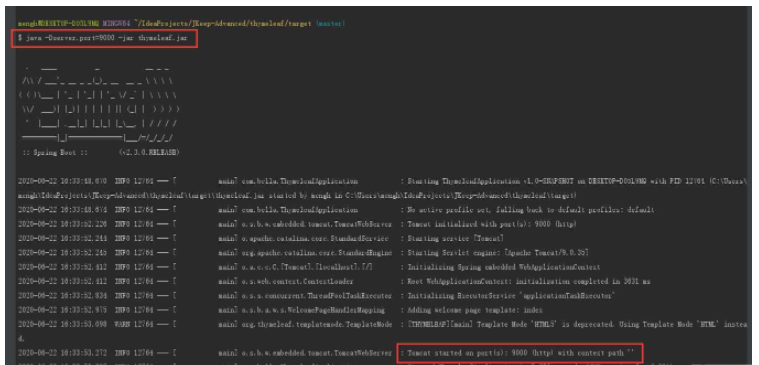Viewport: 759px width, 365px height.
Task: Click 'No active profile set' log message
Action: point(531,210)
